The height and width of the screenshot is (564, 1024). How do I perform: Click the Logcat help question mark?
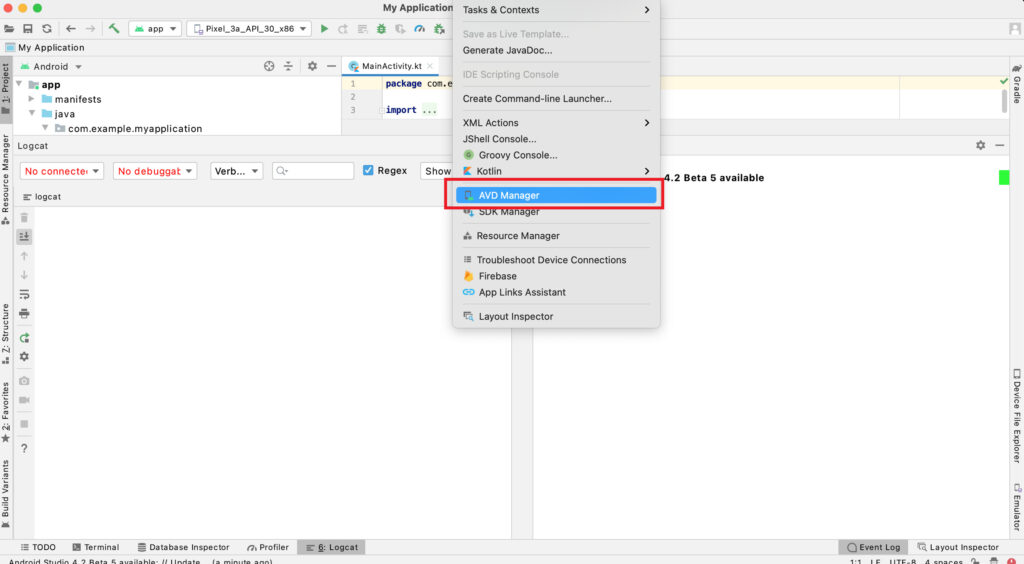(24, 448)
